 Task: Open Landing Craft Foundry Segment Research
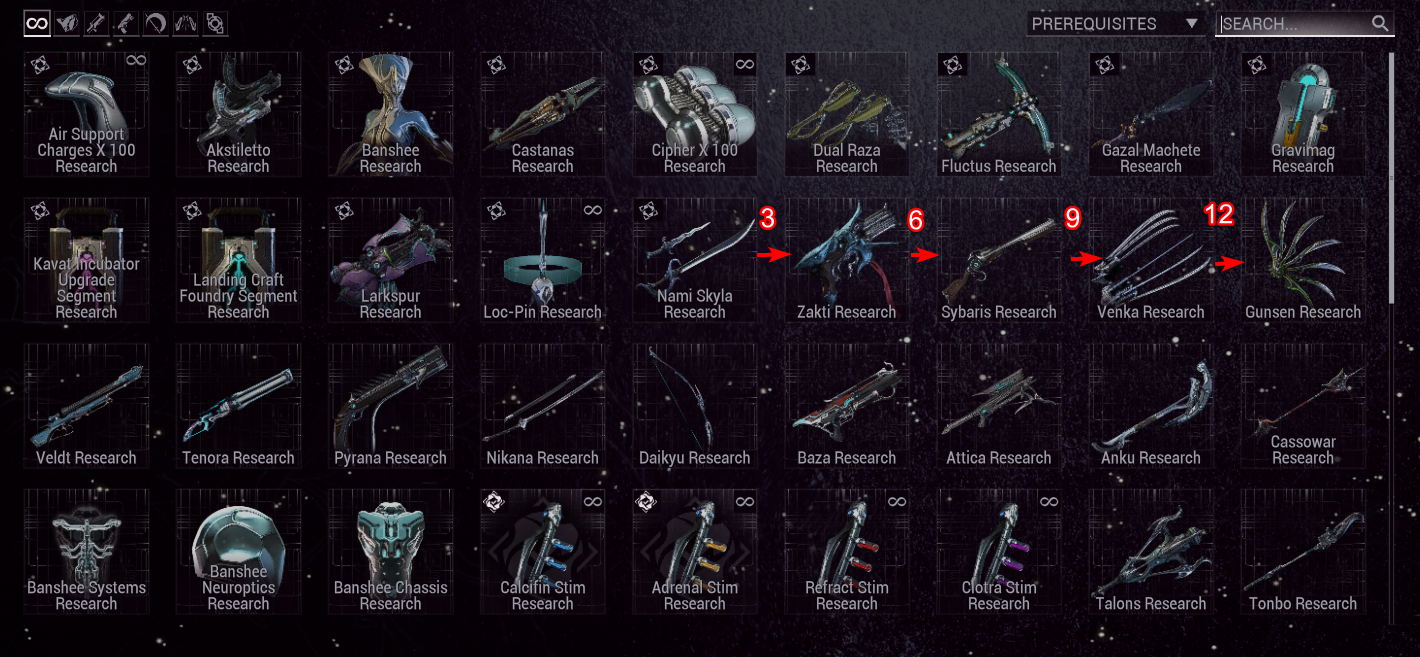(x=238, y=260)
